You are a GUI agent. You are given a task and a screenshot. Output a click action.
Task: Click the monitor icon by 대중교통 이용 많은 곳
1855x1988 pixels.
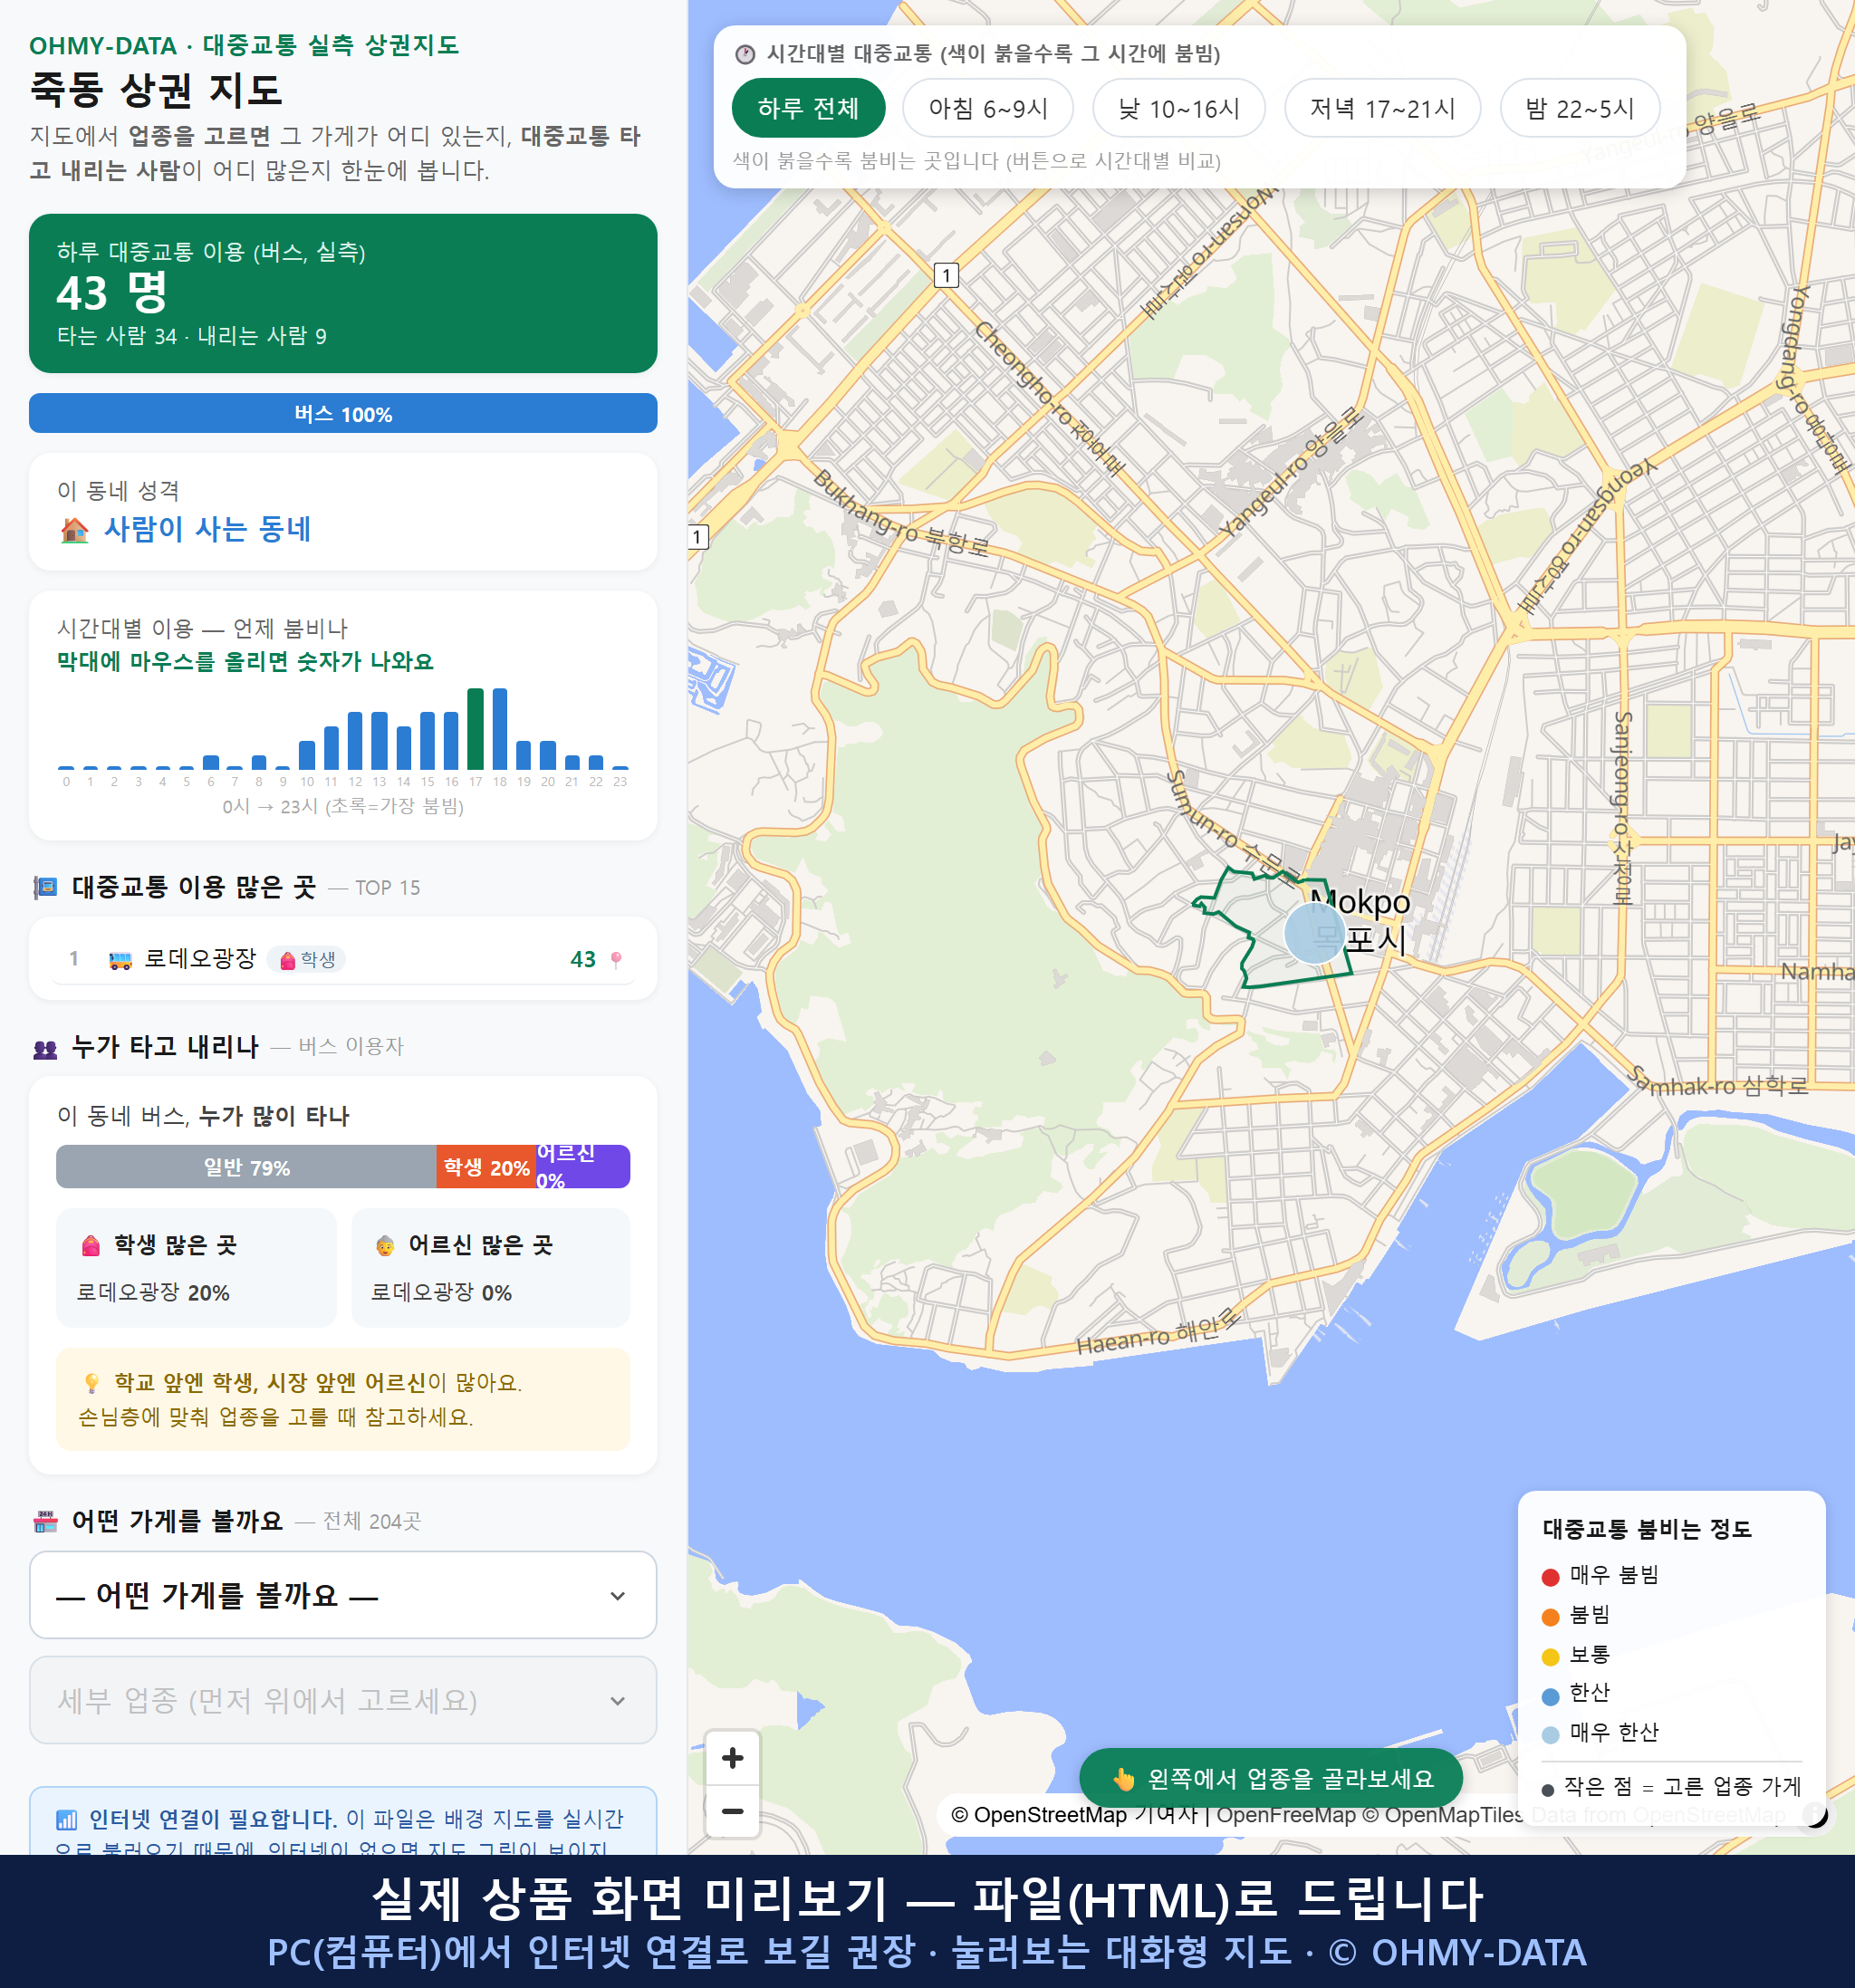(x=45, y=887)
